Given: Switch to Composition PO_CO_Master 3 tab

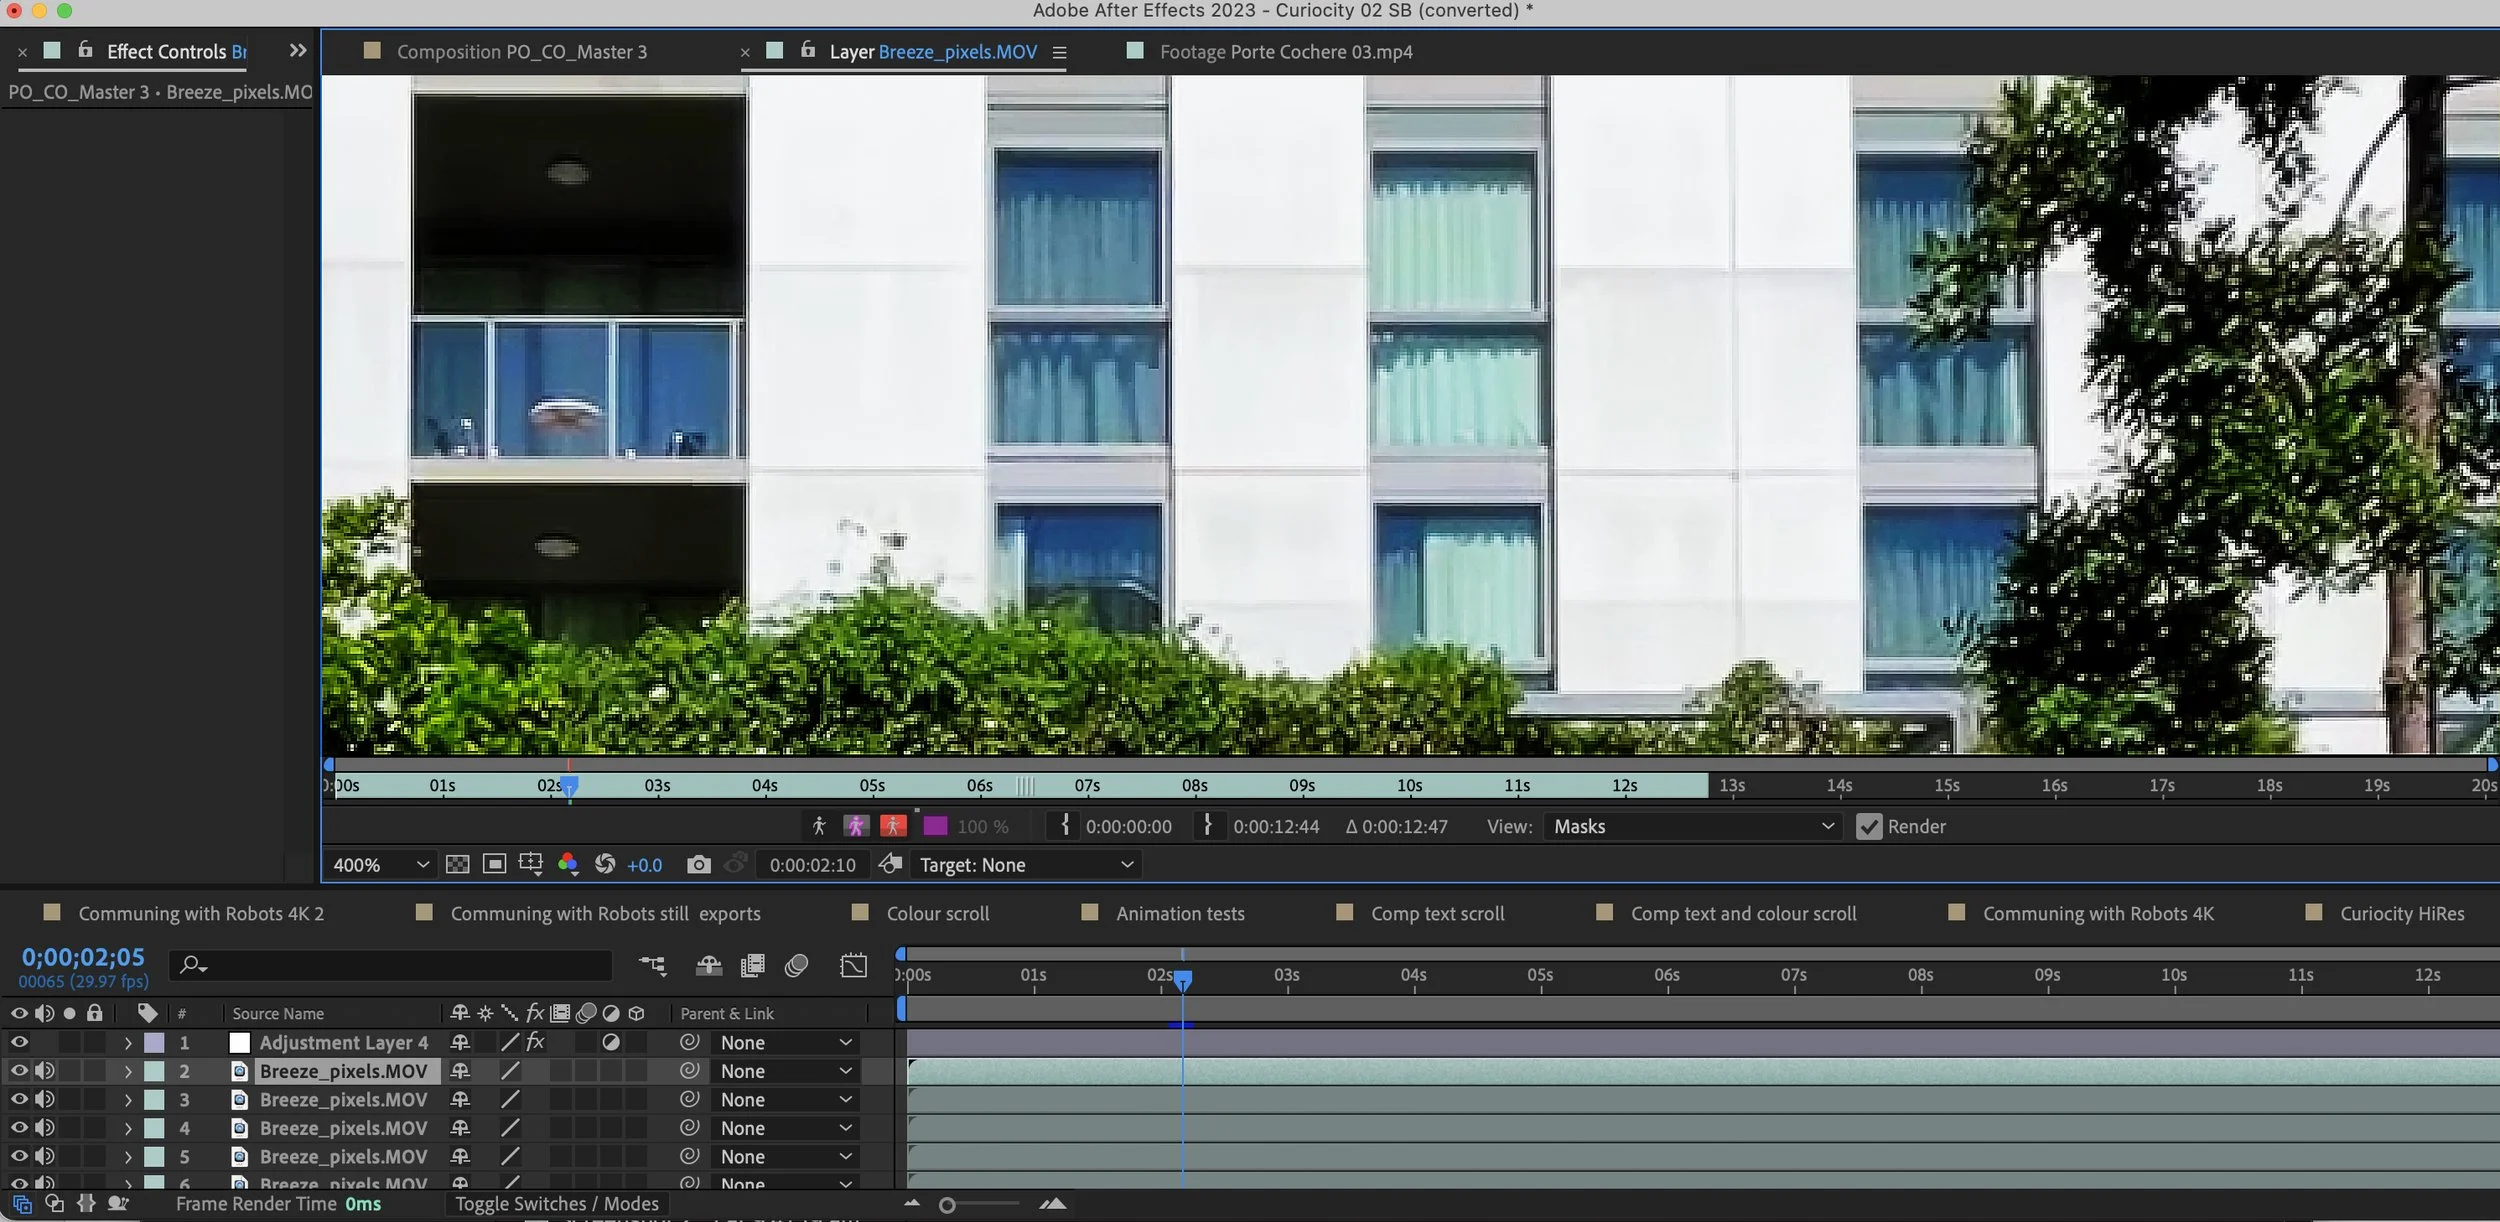Looking at the screenshot, I should [521, 52].
